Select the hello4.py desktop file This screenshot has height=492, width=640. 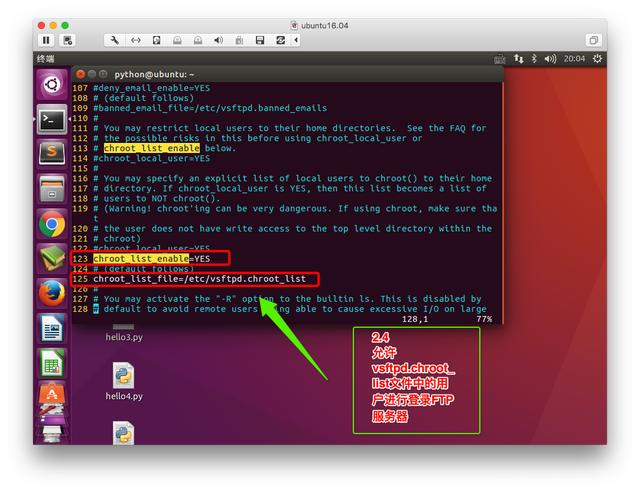(x=124, y=382)
